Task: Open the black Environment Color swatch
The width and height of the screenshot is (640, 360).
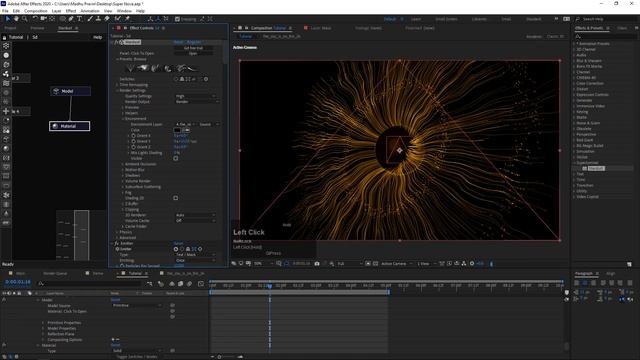Action: pyautogui.click(x=177, y=130)
